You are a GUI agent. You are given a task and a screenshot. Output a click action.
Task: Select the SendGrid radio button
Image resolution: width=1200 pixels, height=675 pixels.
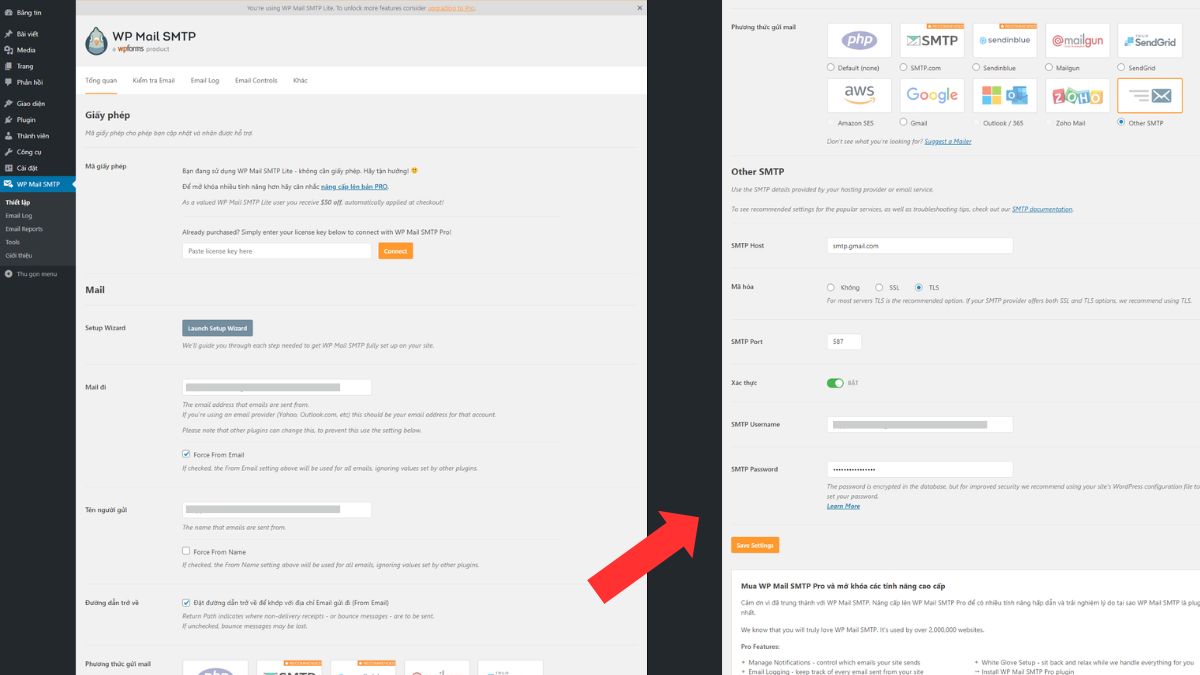click(x=1122, y=68)
